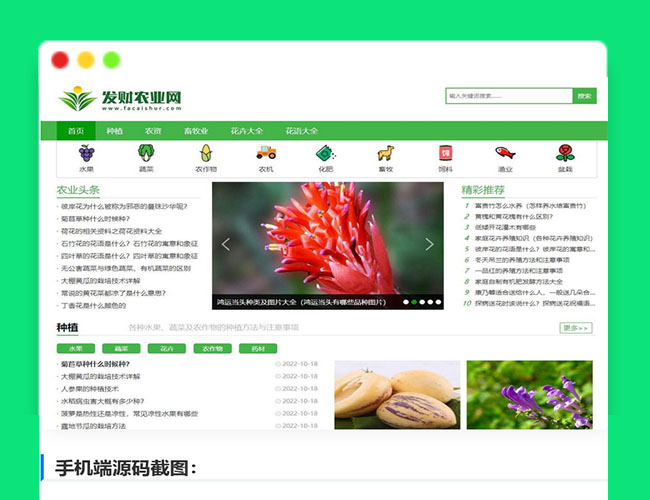Click the yellow window minimize dot

coord(86,60)
